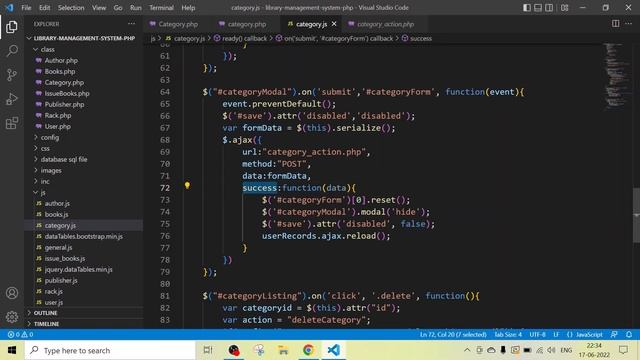Open Customize Layout icon
Viewport: 640px width, 360px height.
[564, 7]
